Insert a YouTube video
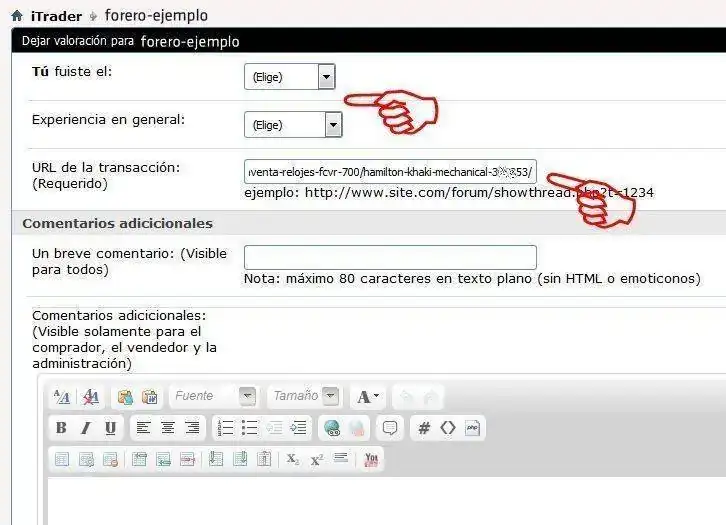The height and width of the screenshot is (525, 726). 371,459
